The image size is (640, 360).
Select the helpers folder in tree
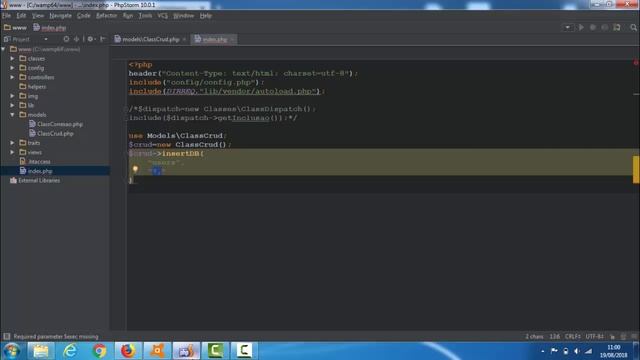pos(33,87)
